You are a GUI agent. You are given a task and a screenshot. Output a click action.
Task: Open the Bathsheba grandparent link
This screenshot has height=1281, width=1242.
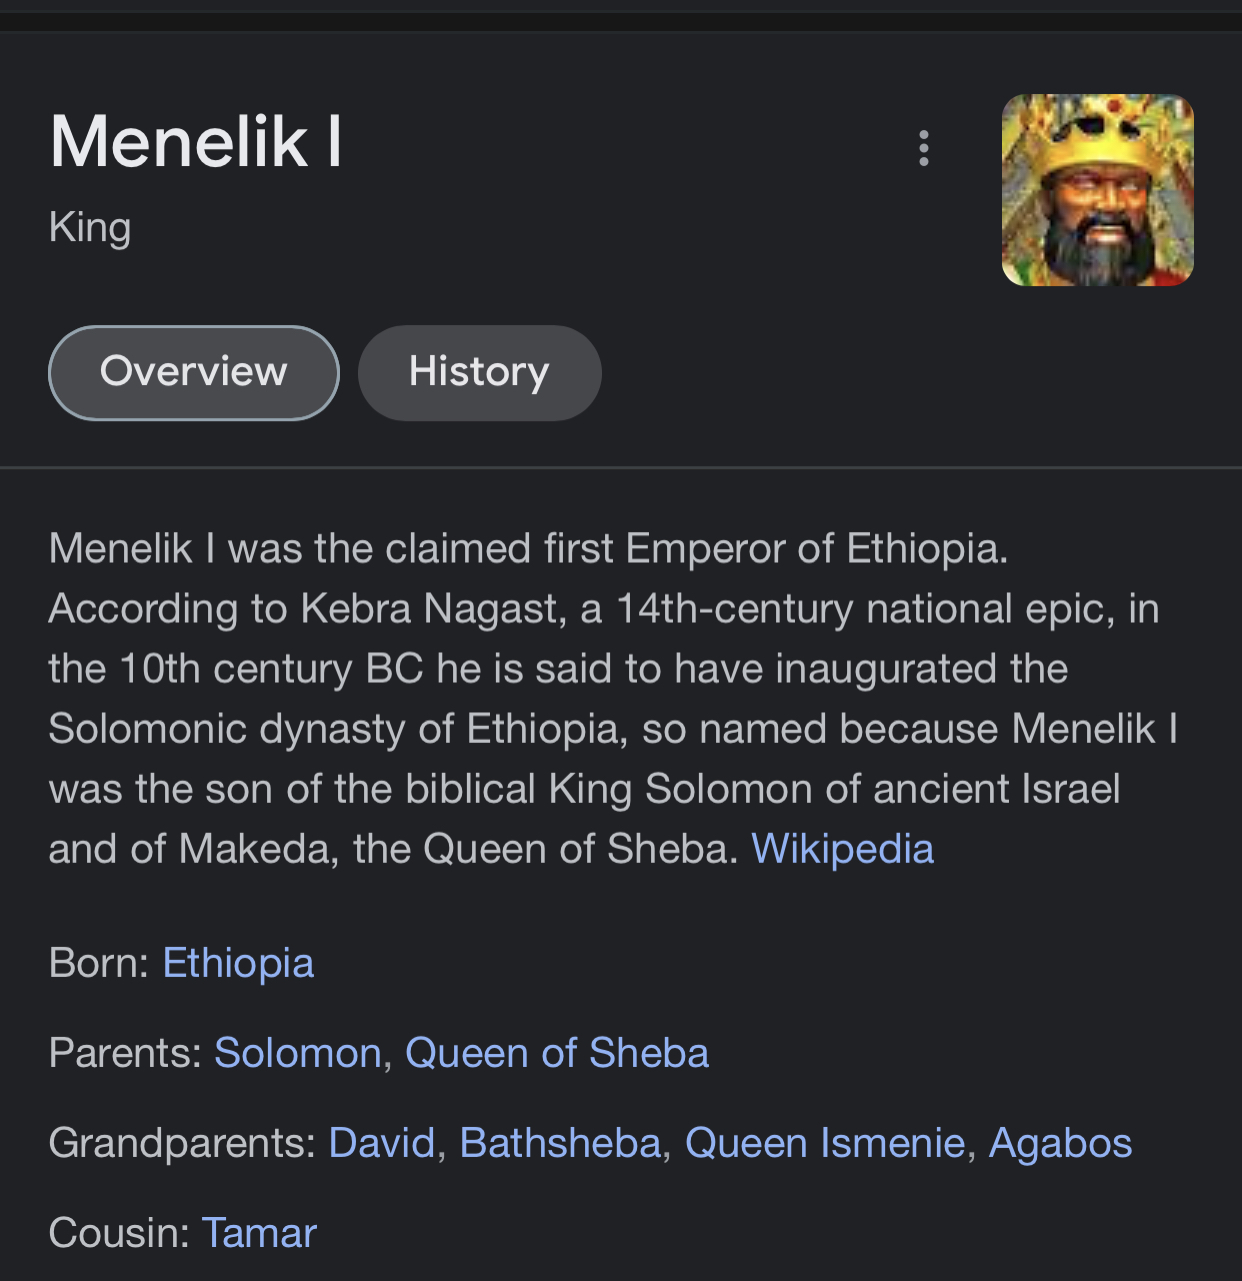560,1143
